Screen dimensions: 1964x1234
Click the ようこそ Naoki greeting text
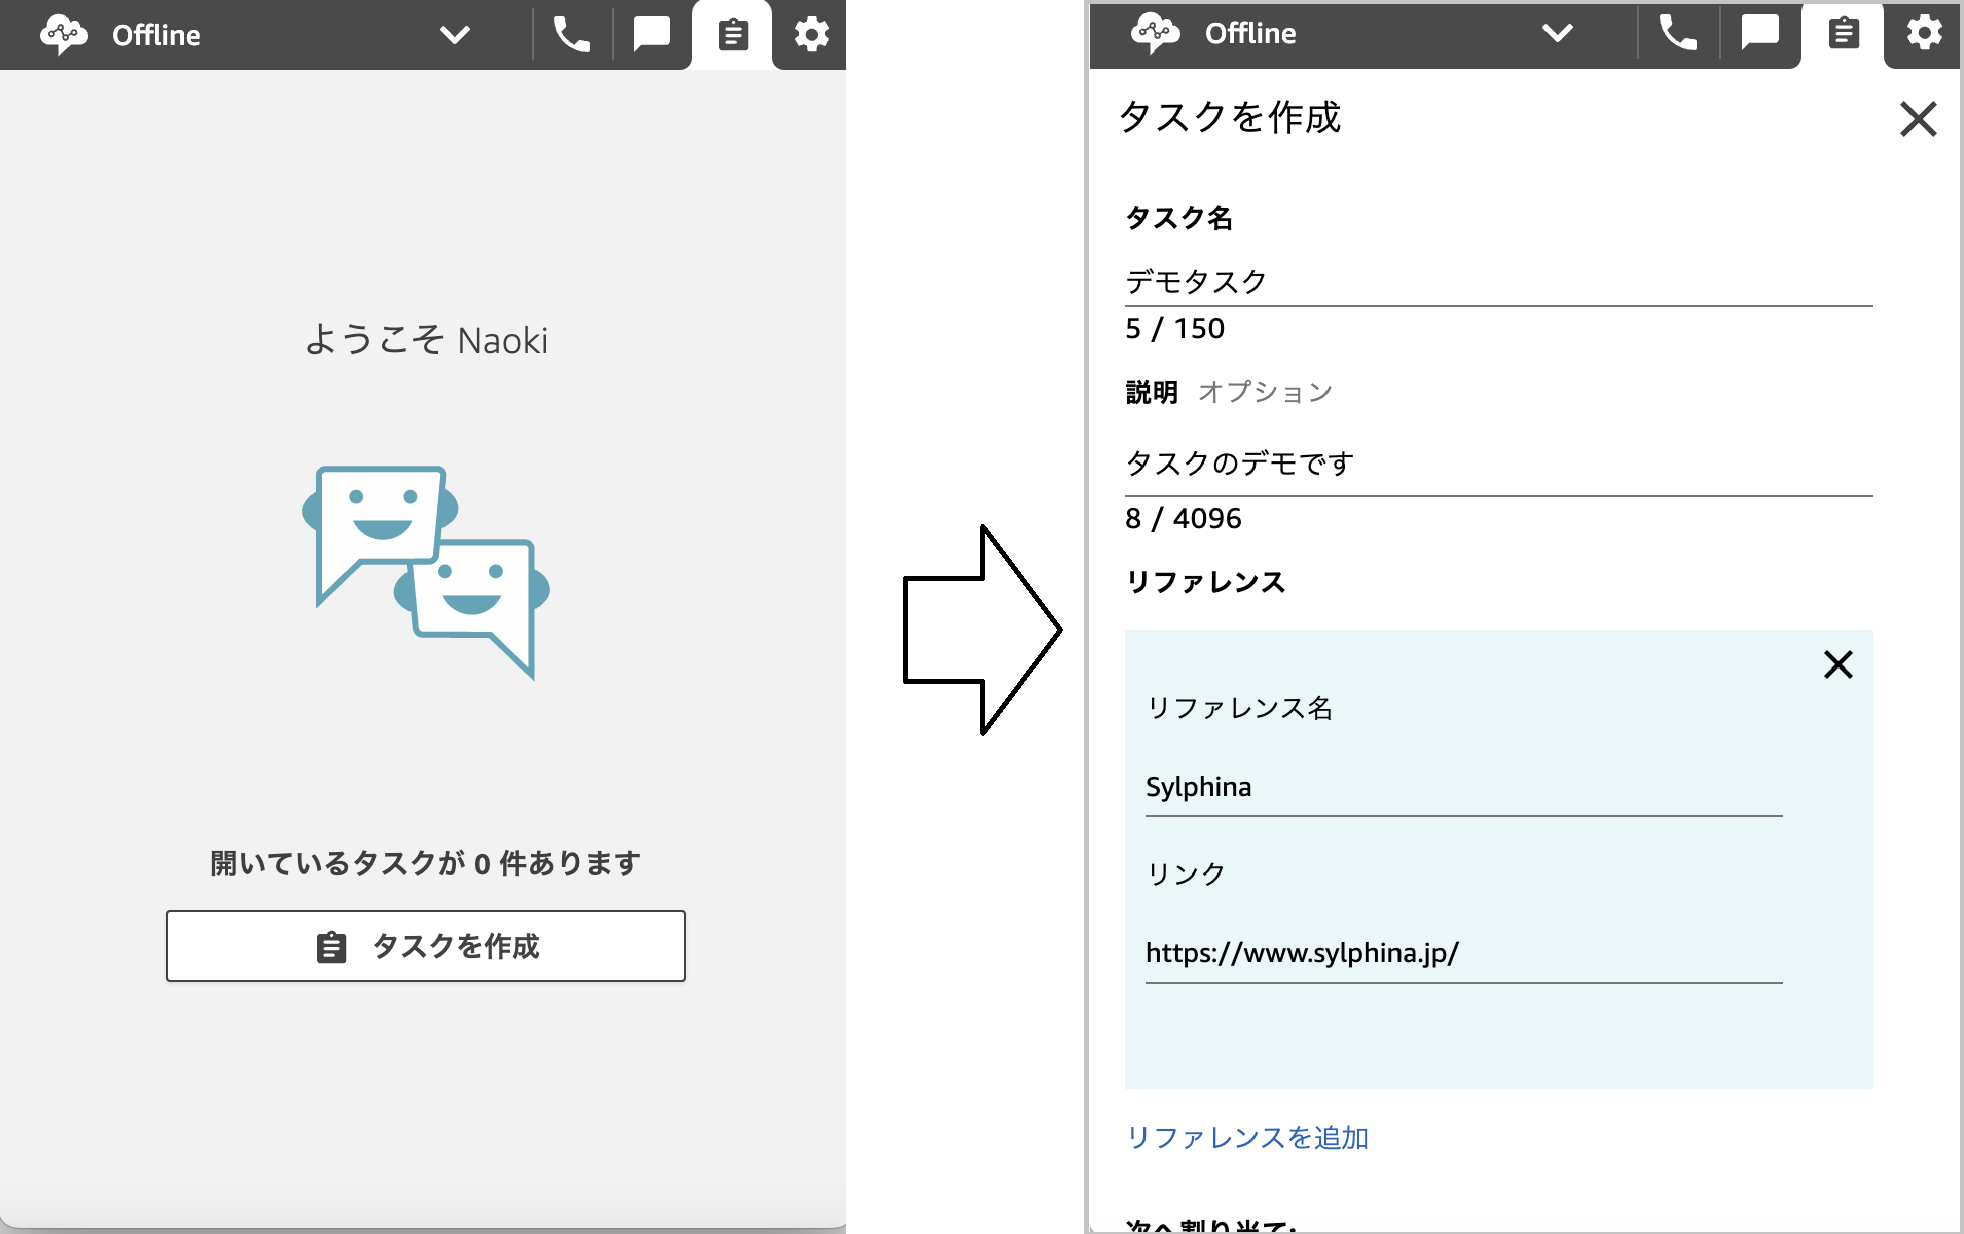pyautogui.click(x=426, y=340)
